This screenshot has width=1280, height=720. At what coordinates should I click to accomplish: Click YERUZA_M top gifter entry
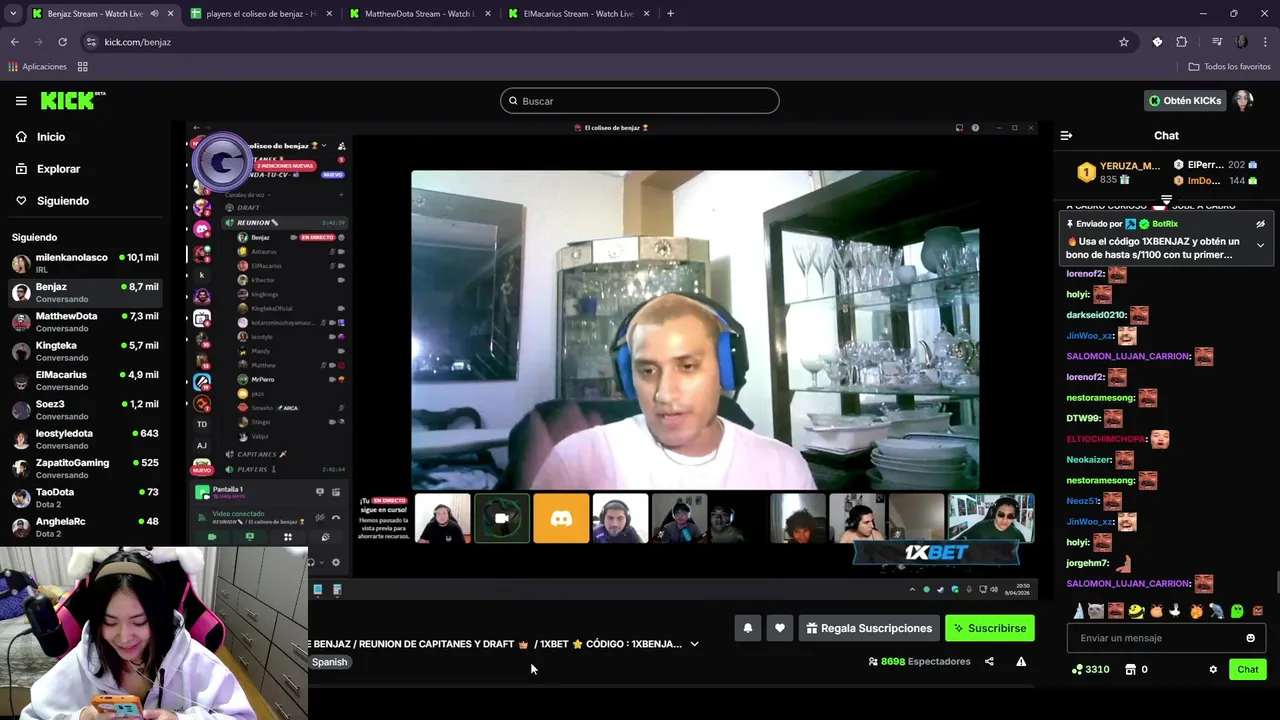[1118, 173]
